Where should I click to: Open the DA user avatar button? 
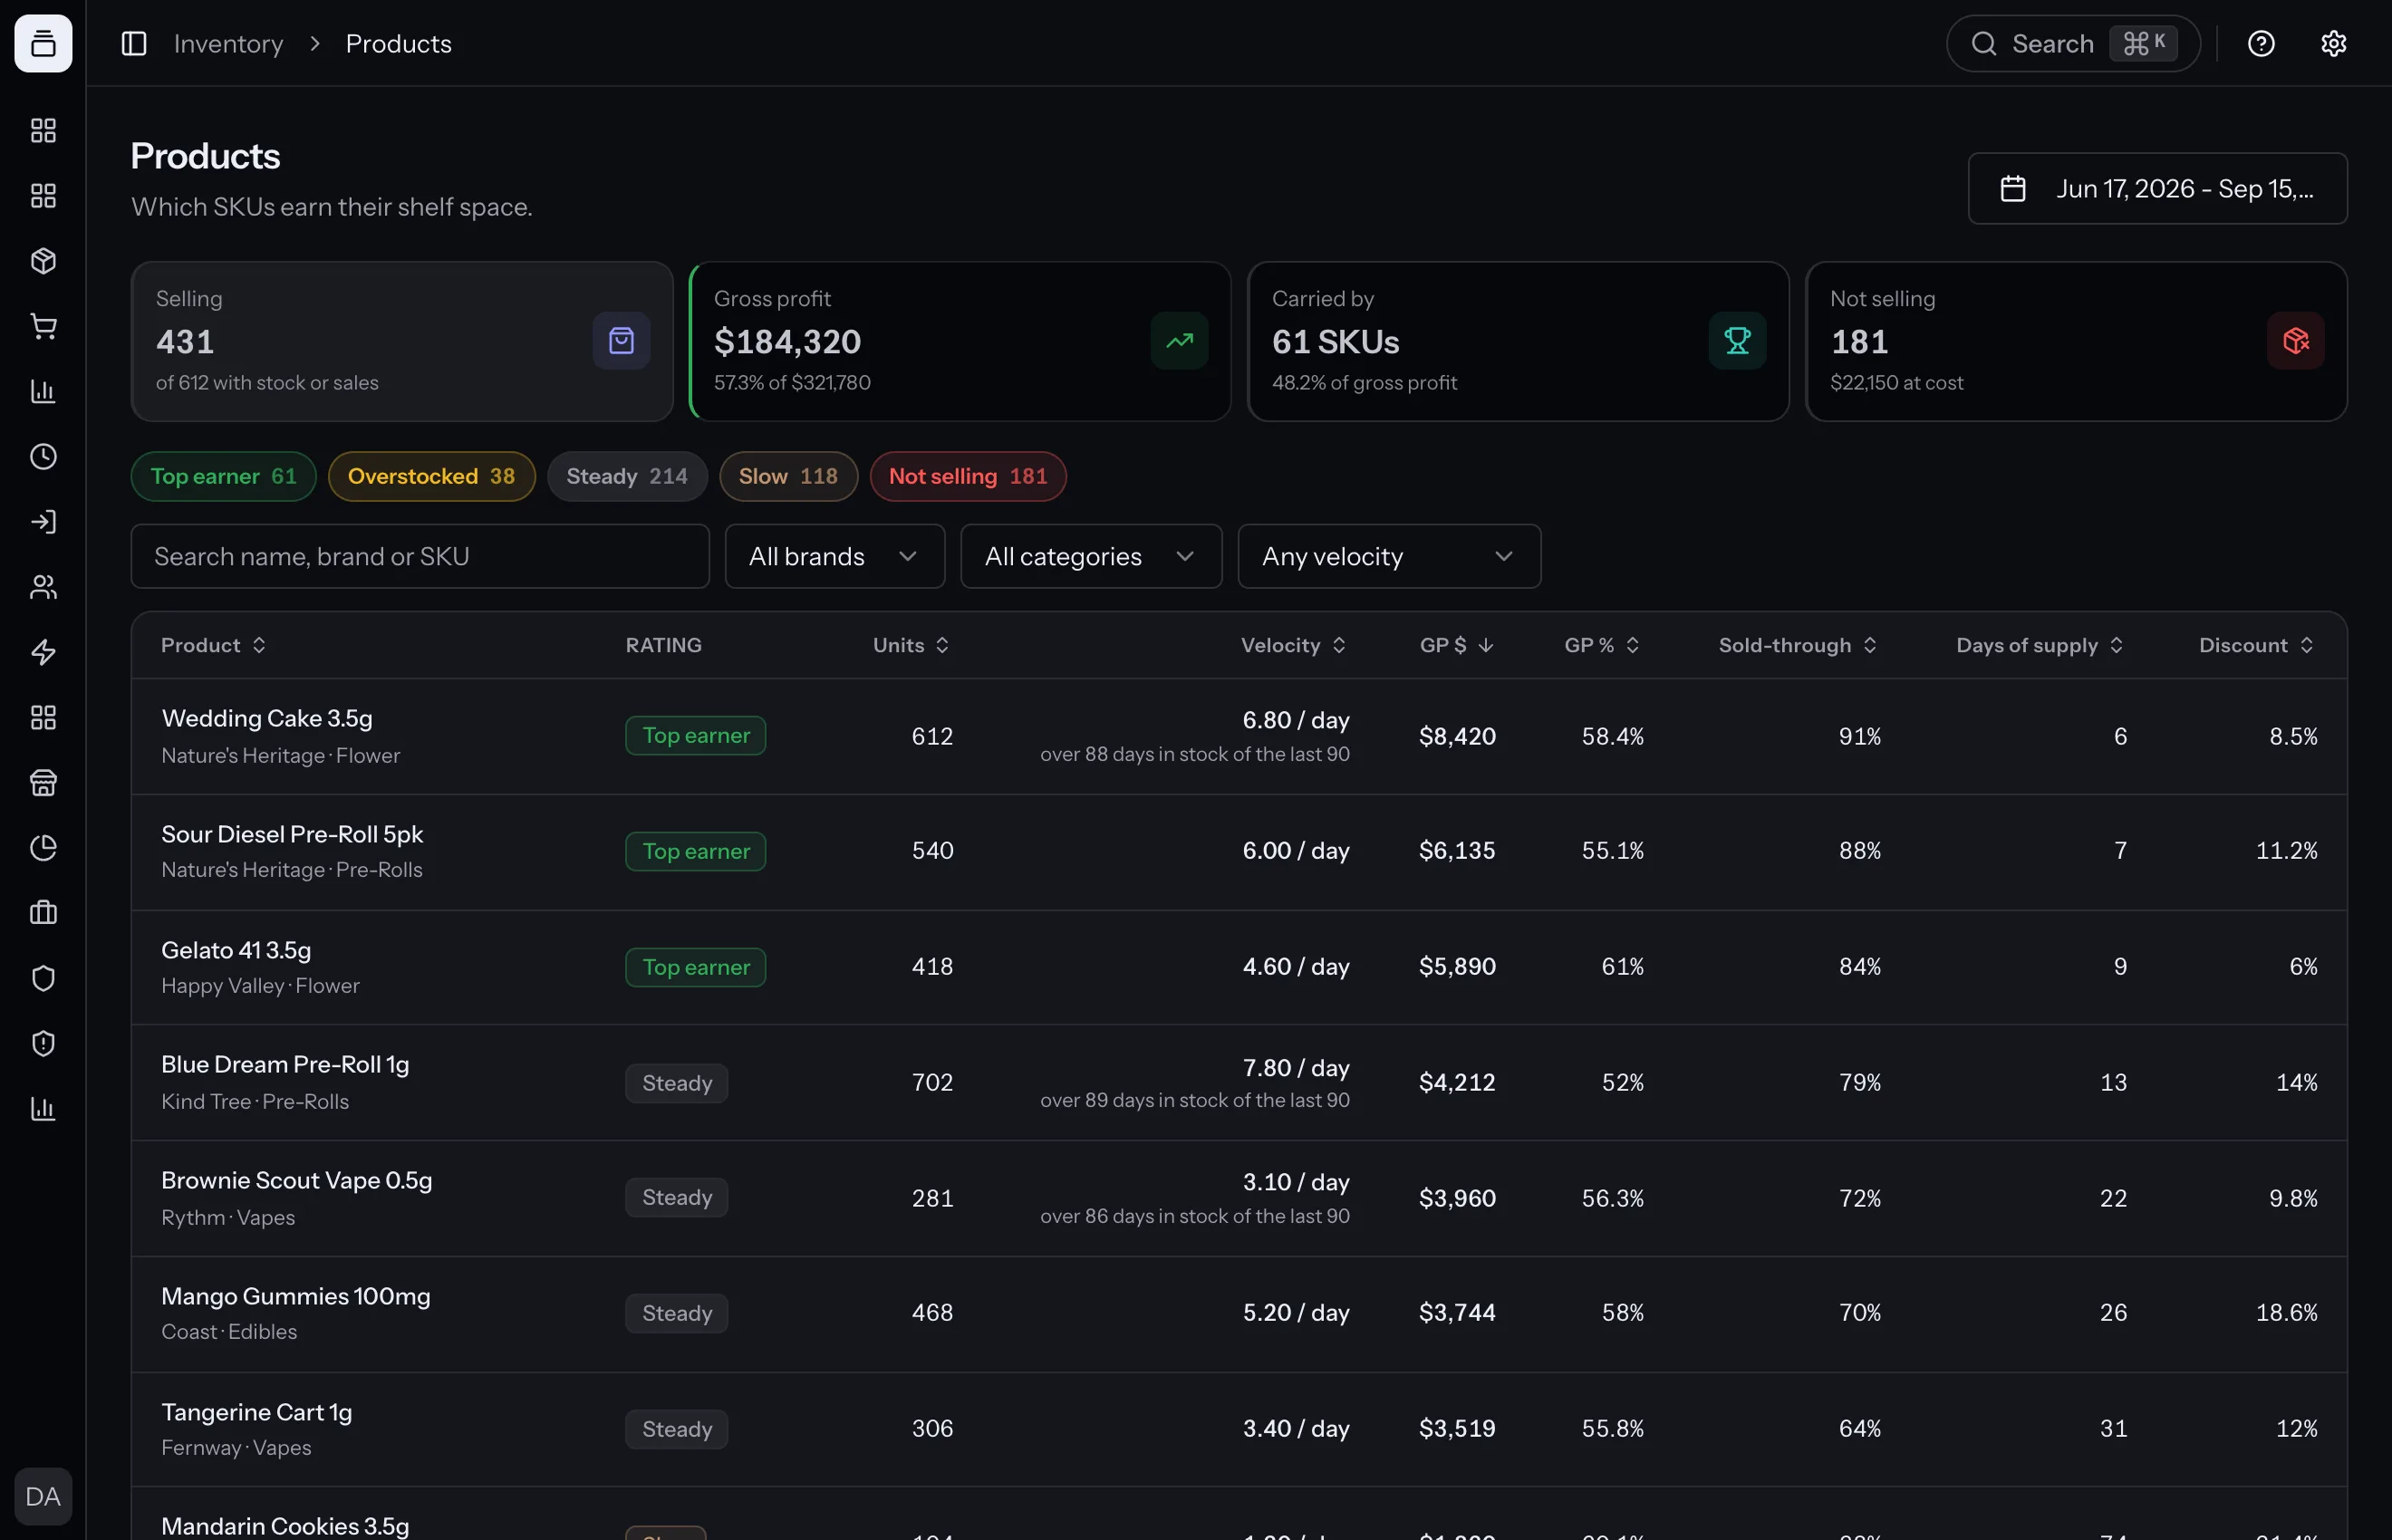click(43, 1496)
